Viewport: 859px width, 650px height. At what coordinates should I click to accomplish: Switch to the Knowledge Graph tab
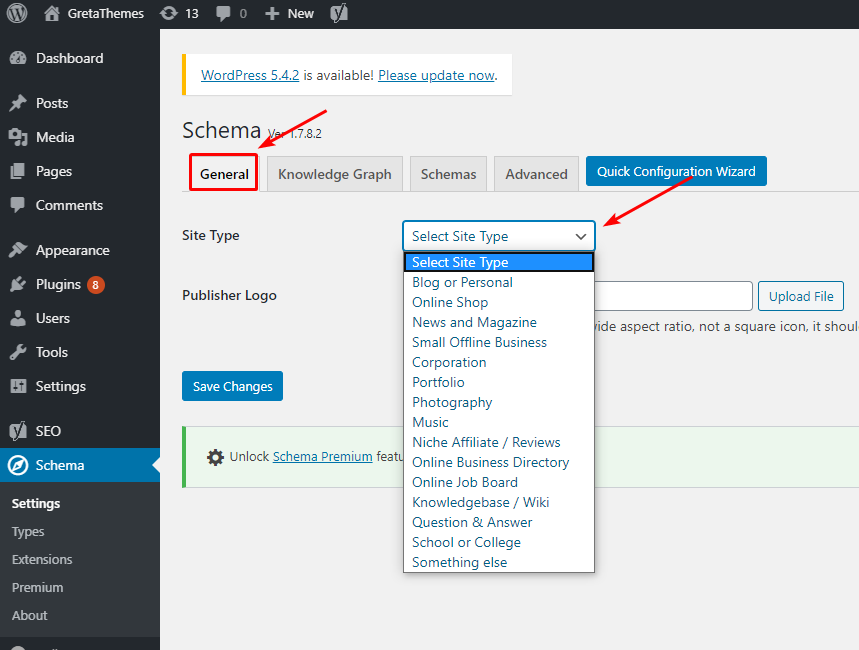point(335,174)
